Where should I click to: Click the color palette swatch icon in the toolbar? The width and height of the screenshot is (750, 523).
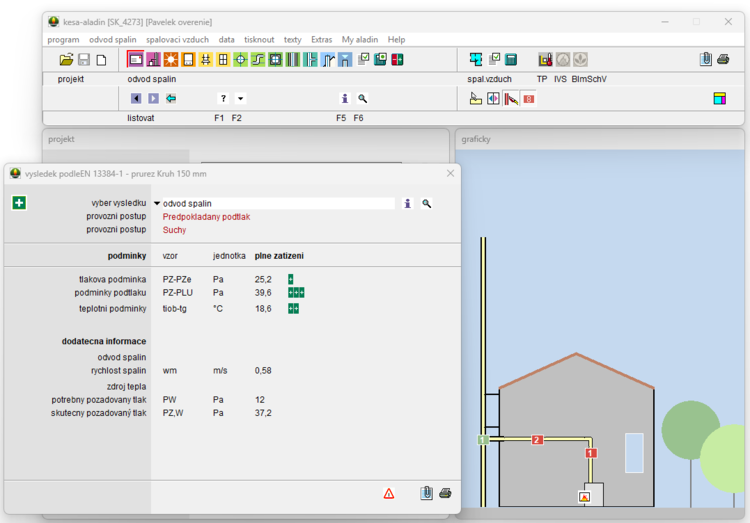pyautogui.click(x=718, y=99)
